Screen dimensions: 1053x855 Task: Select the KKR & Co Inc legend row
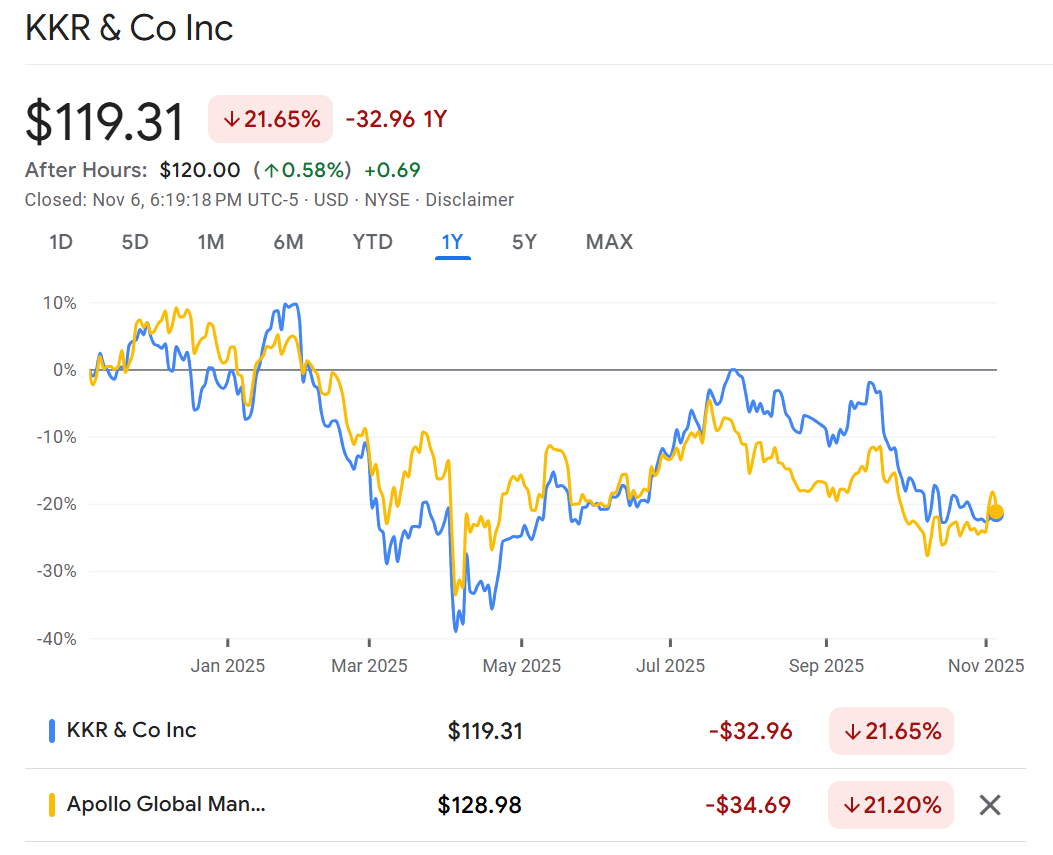[x=131, y=730]
